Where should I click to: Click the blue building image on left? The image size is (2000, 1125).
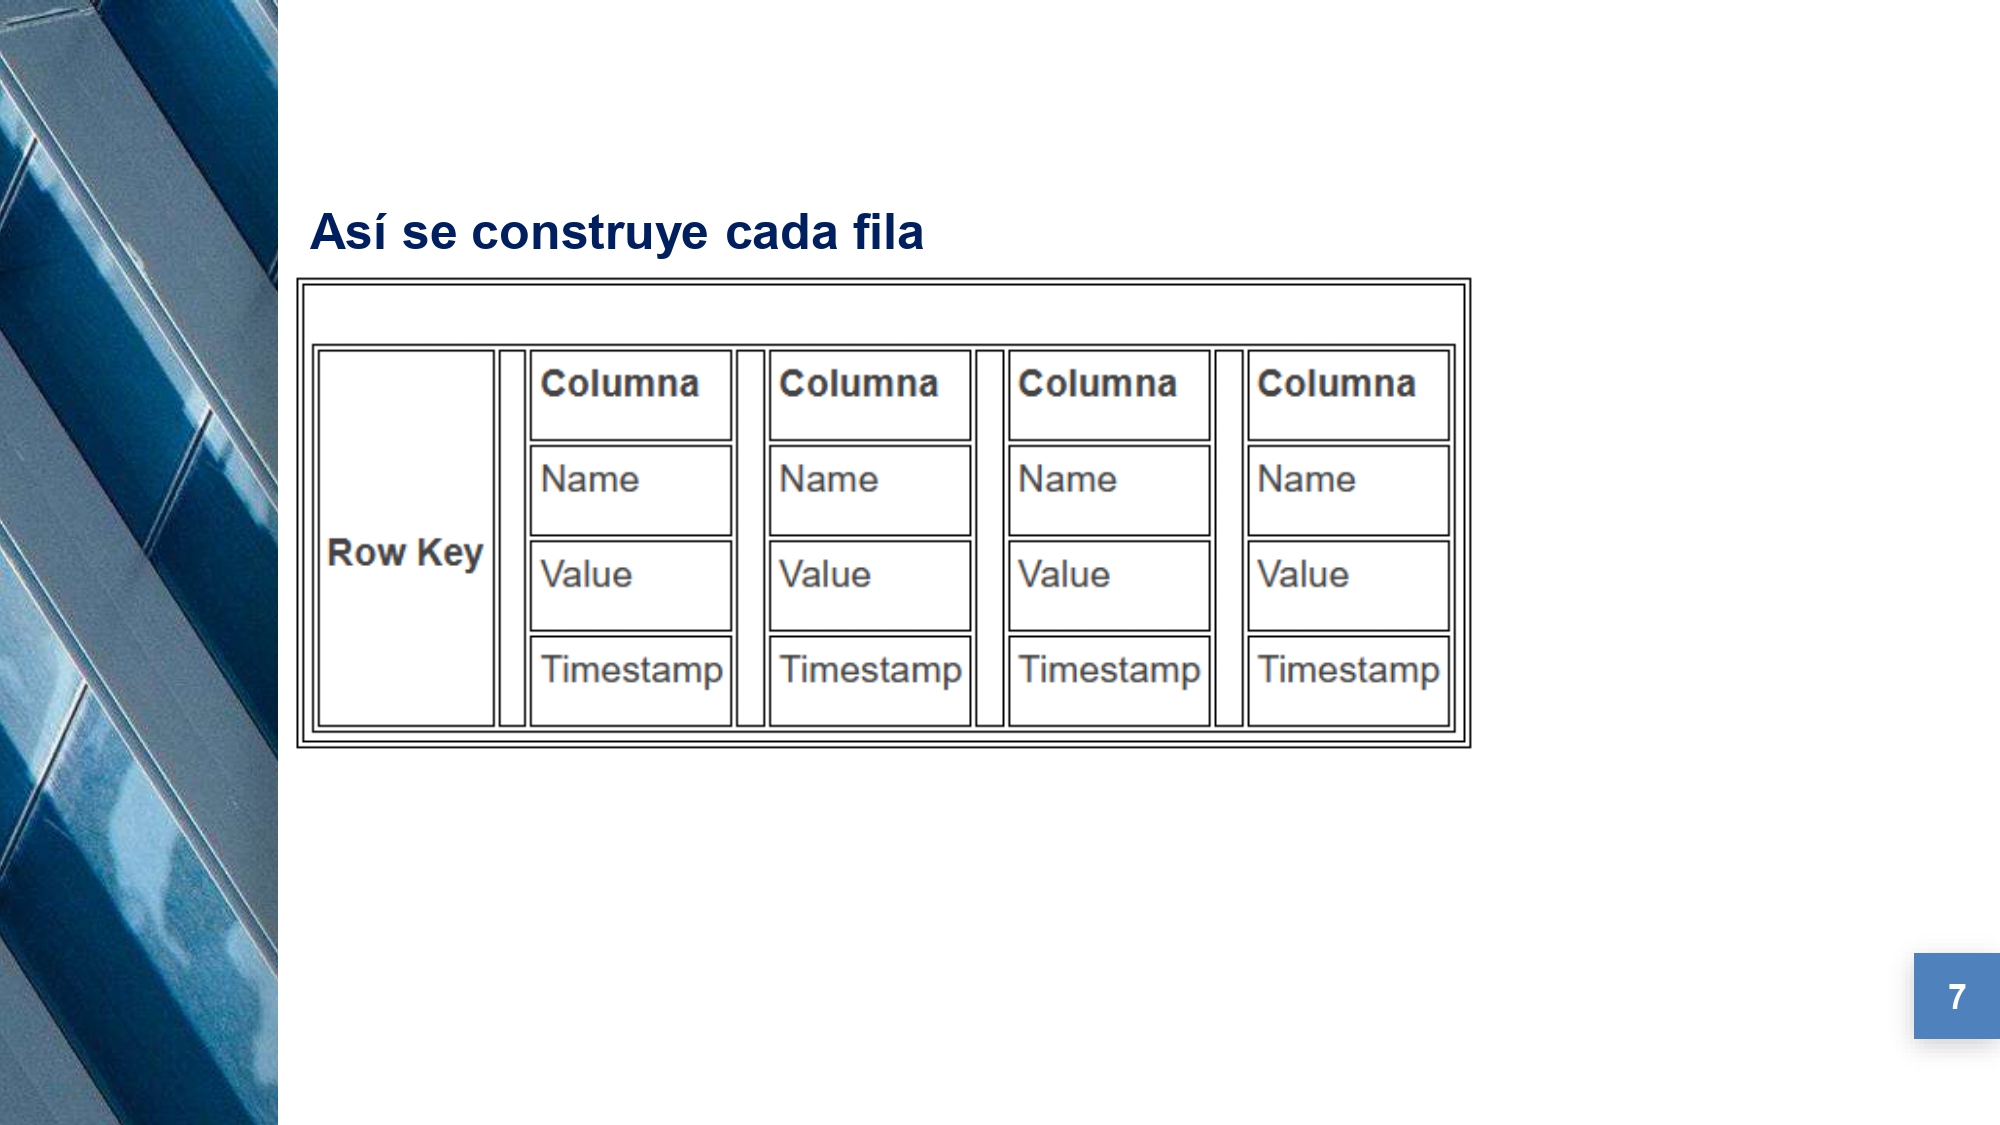pyautogui.click(x=139, y=562)
